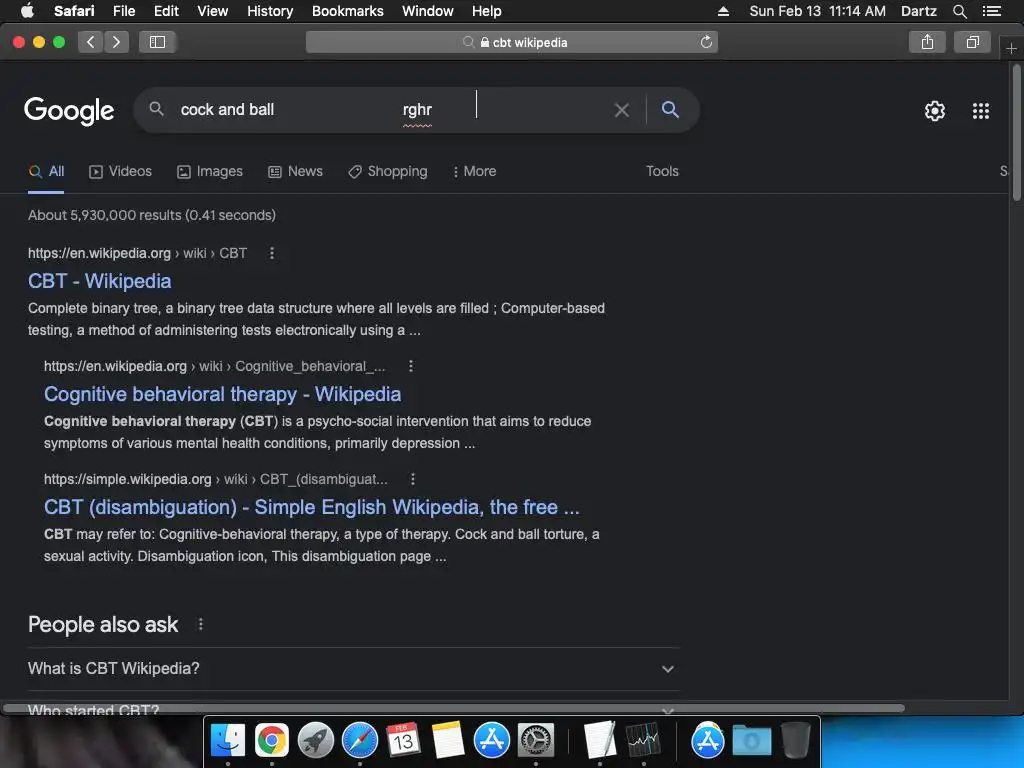Open Notification Center in menu bar
This screenshot has height=768, width=1024.
991,11
